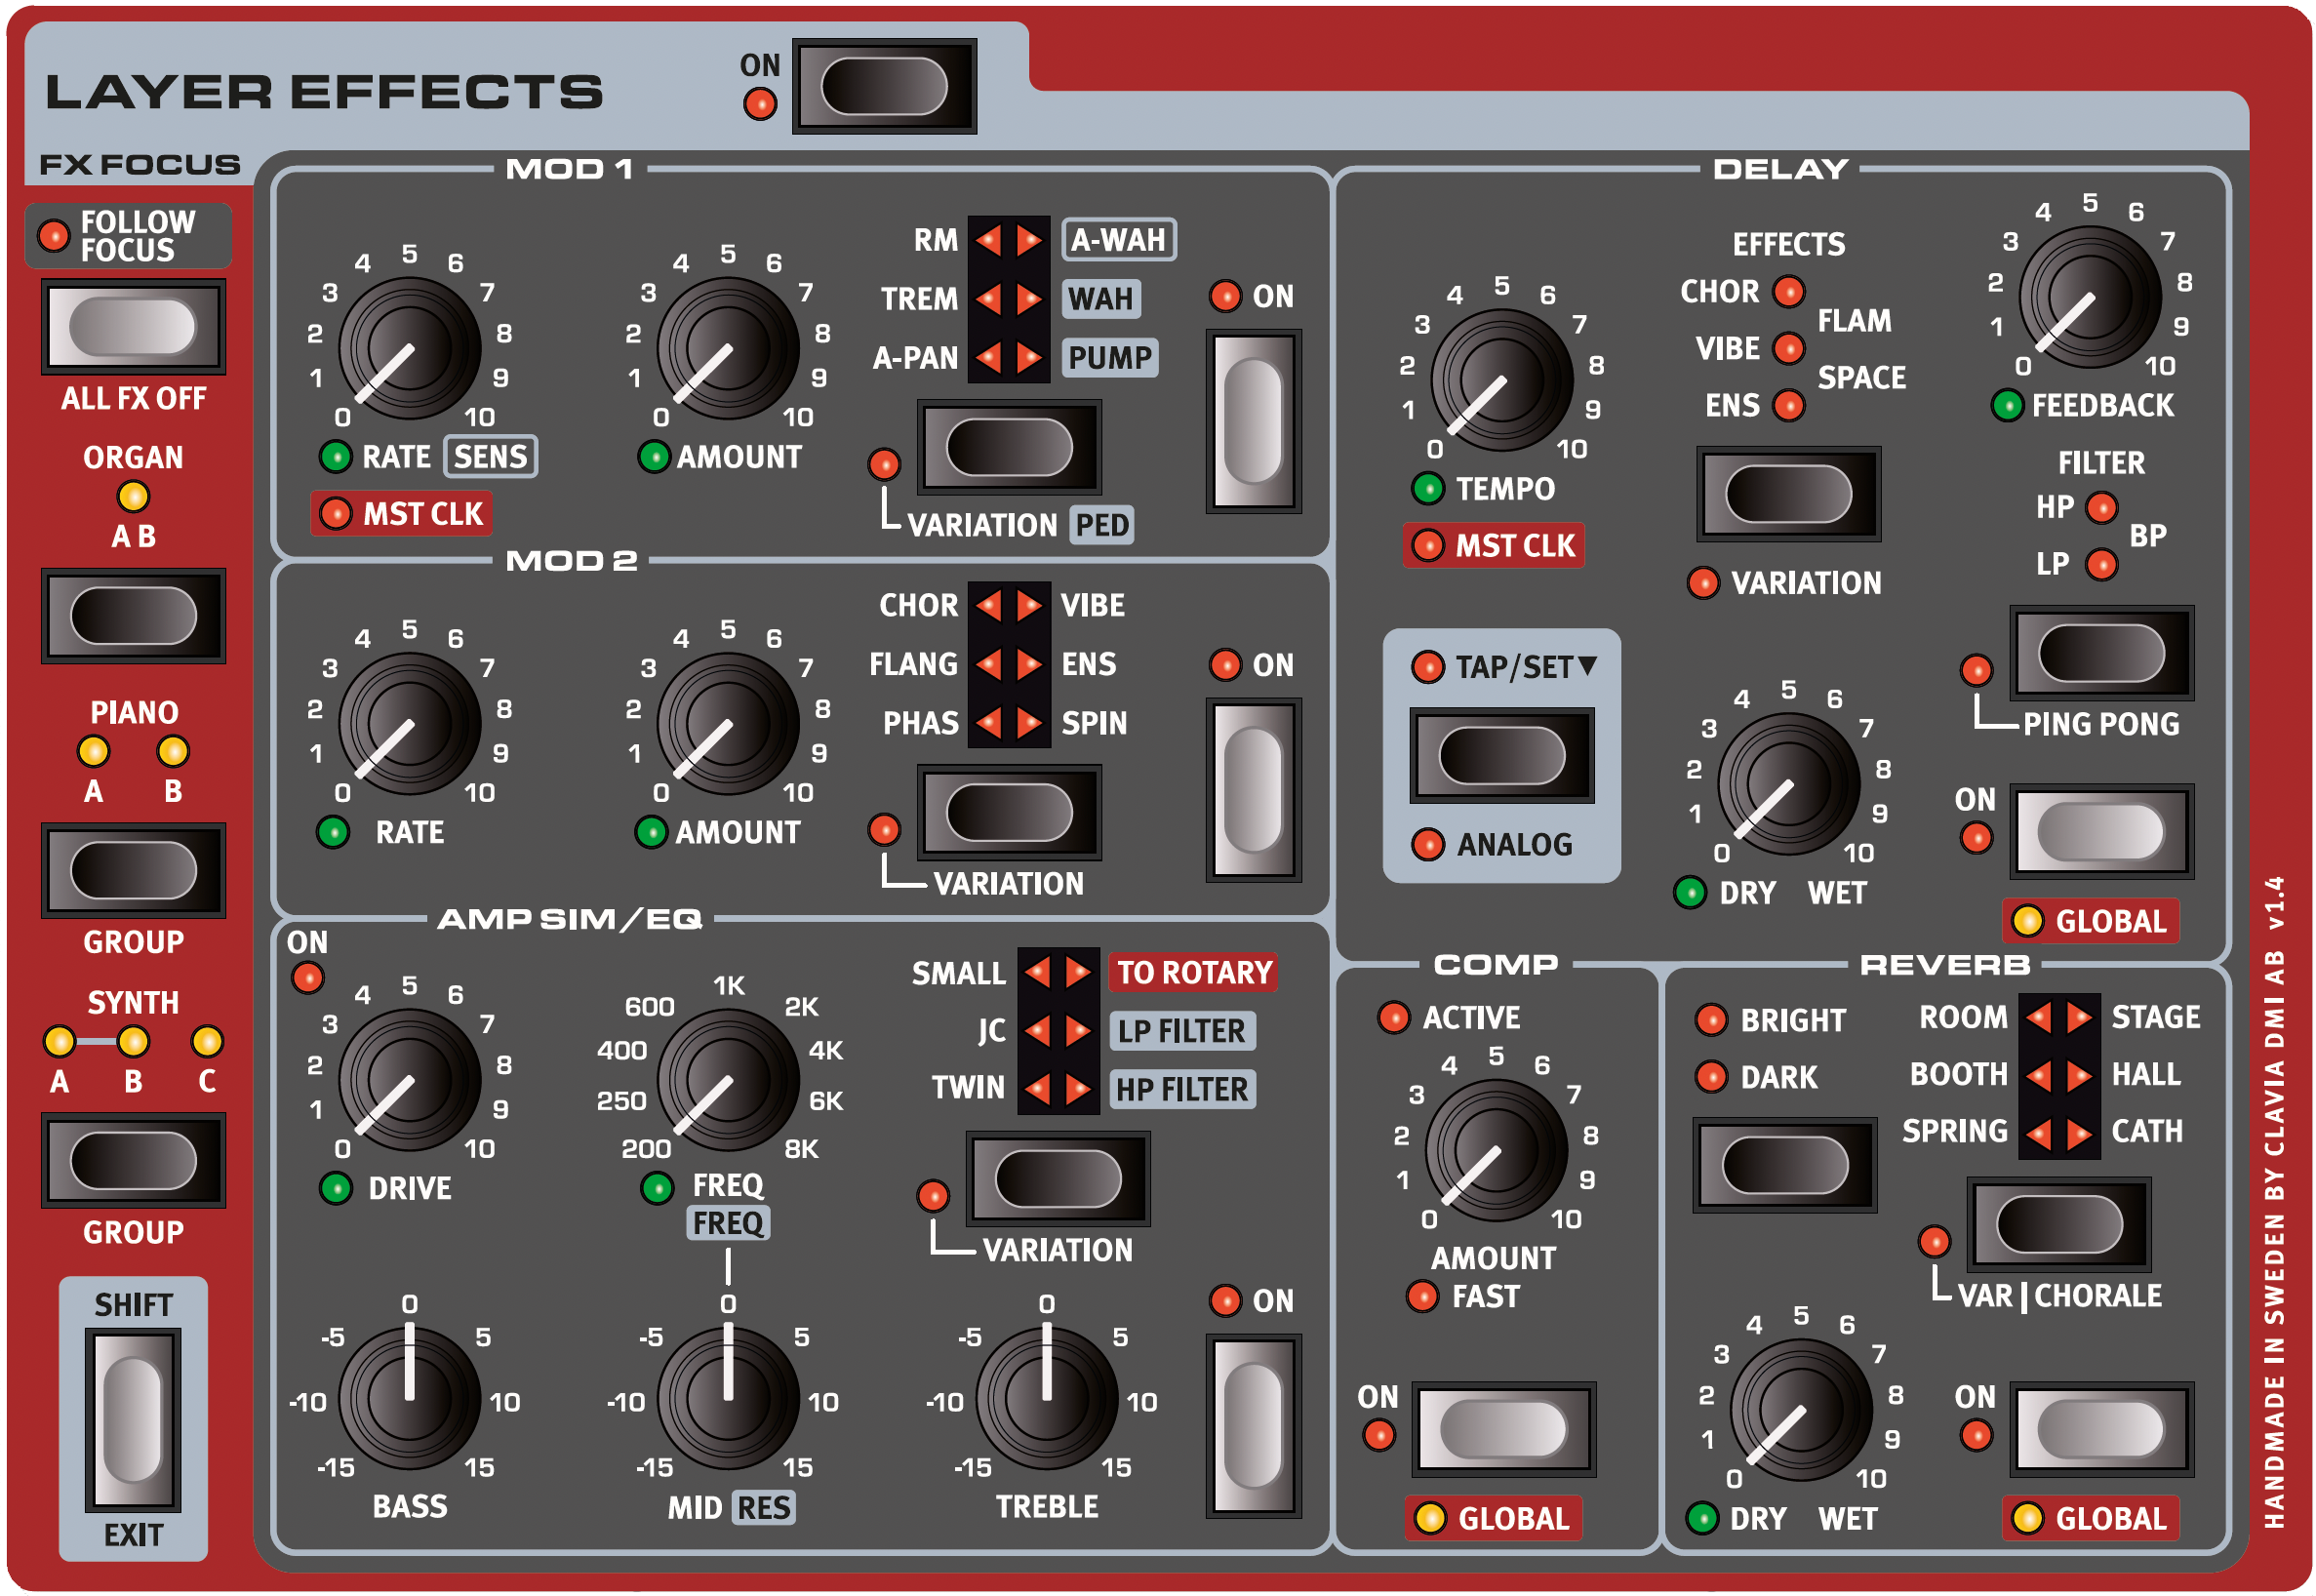Select the Organ A B focus button
Image resolution: width=2316 pixels, height=1596 pixels.
pyautogui.click(x=133, y=615)
